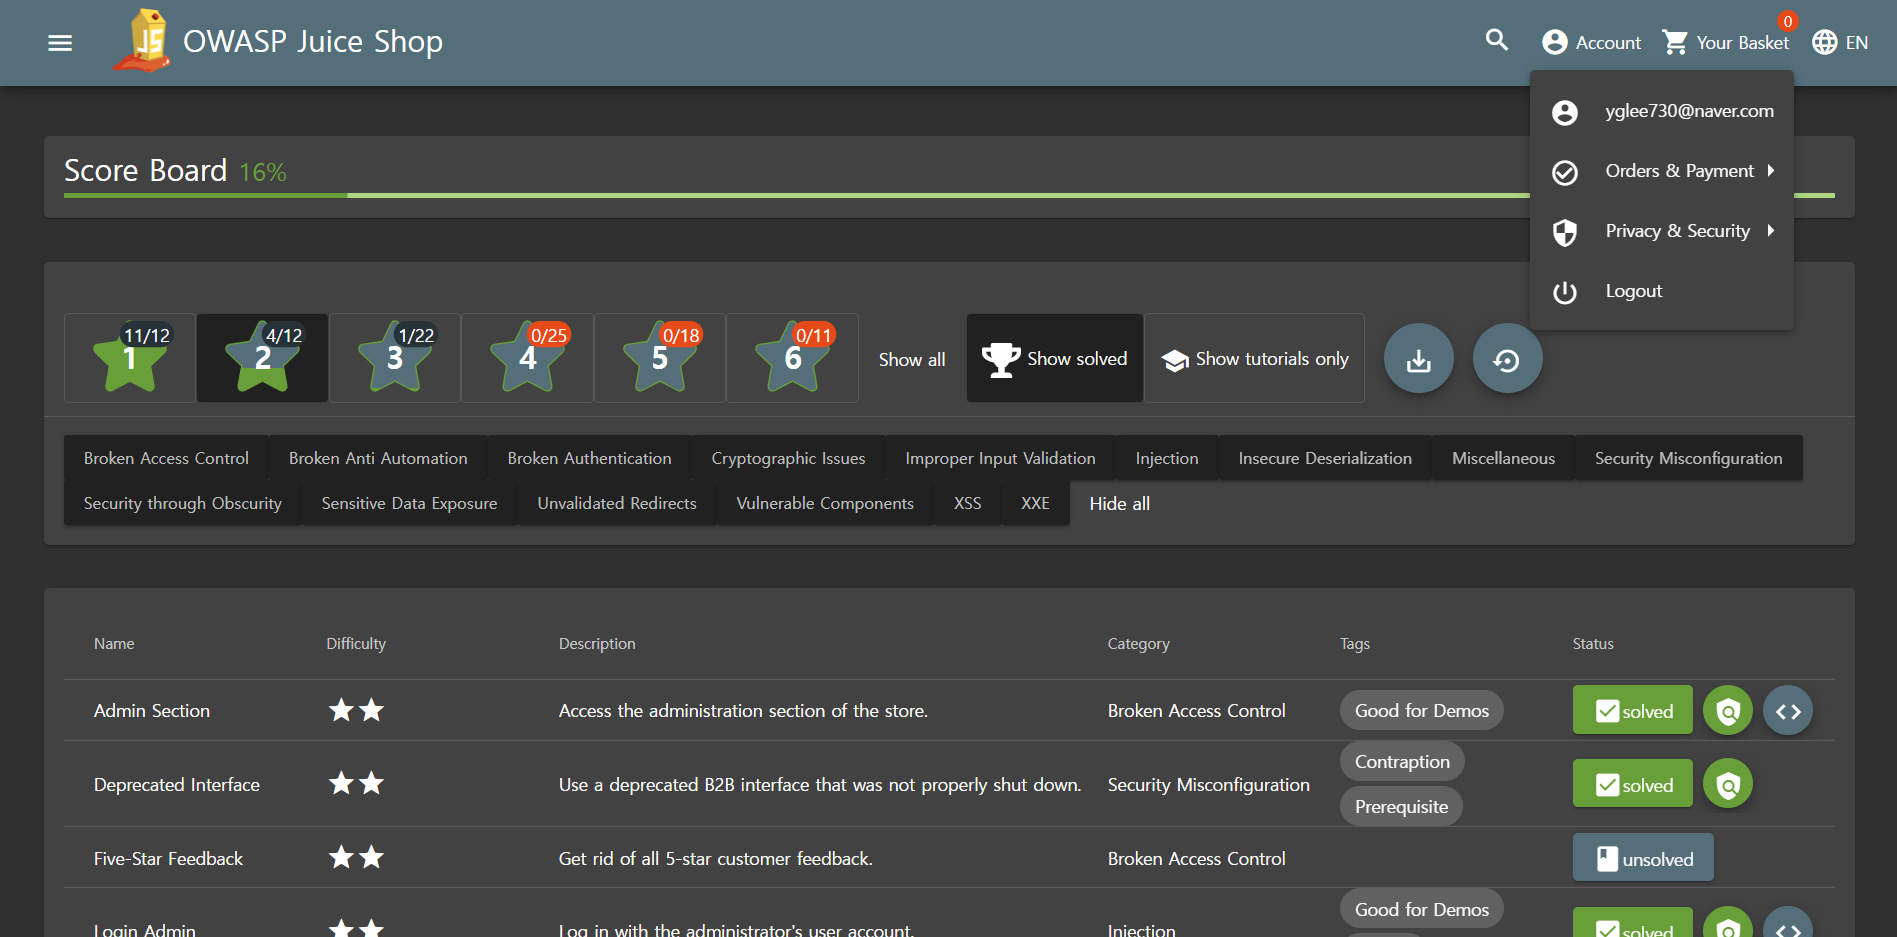This screenshot has width=1897, height=937.
Task: Toggle Broken Access Control category filter
Action: tap(166, 458)
